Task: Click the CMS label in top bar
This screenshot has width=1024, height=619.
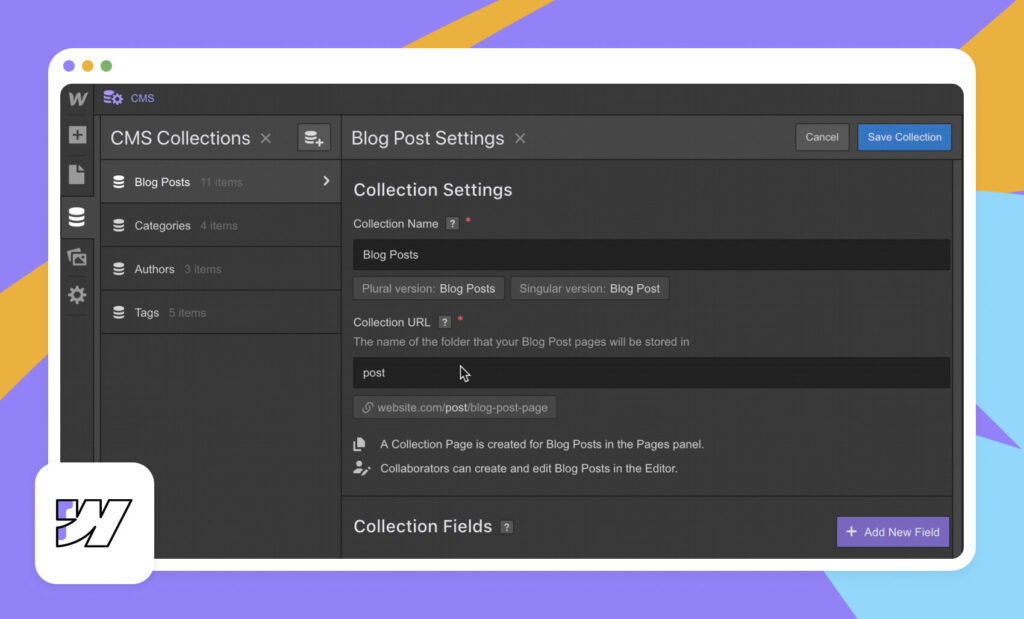Action: (142, 98)
